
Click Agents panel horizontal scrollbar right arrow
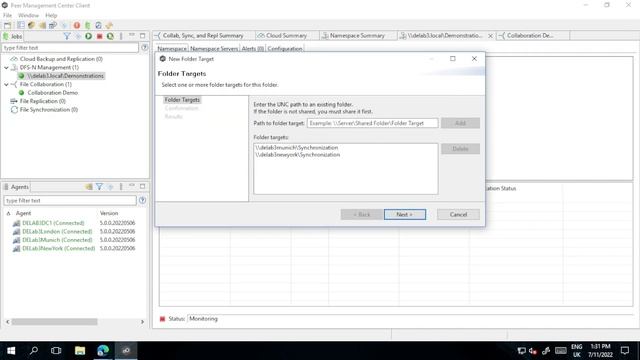click(142, 322)
